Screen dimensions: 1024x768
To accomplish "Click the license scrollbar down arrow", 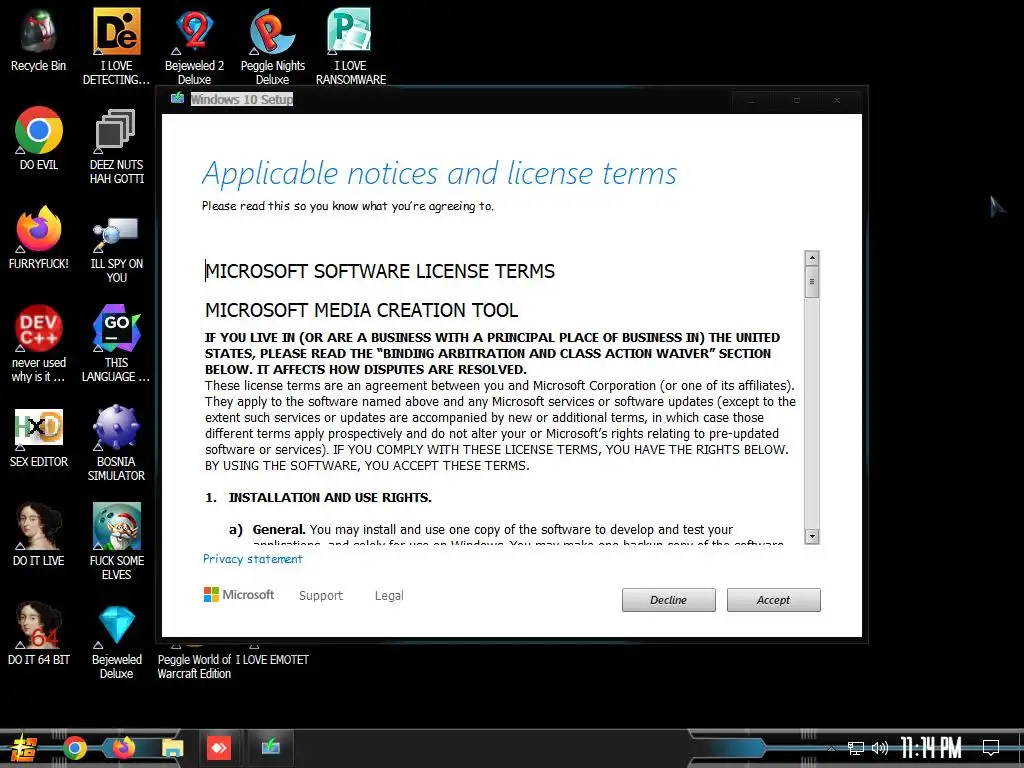I will click(x=812, y=537).
